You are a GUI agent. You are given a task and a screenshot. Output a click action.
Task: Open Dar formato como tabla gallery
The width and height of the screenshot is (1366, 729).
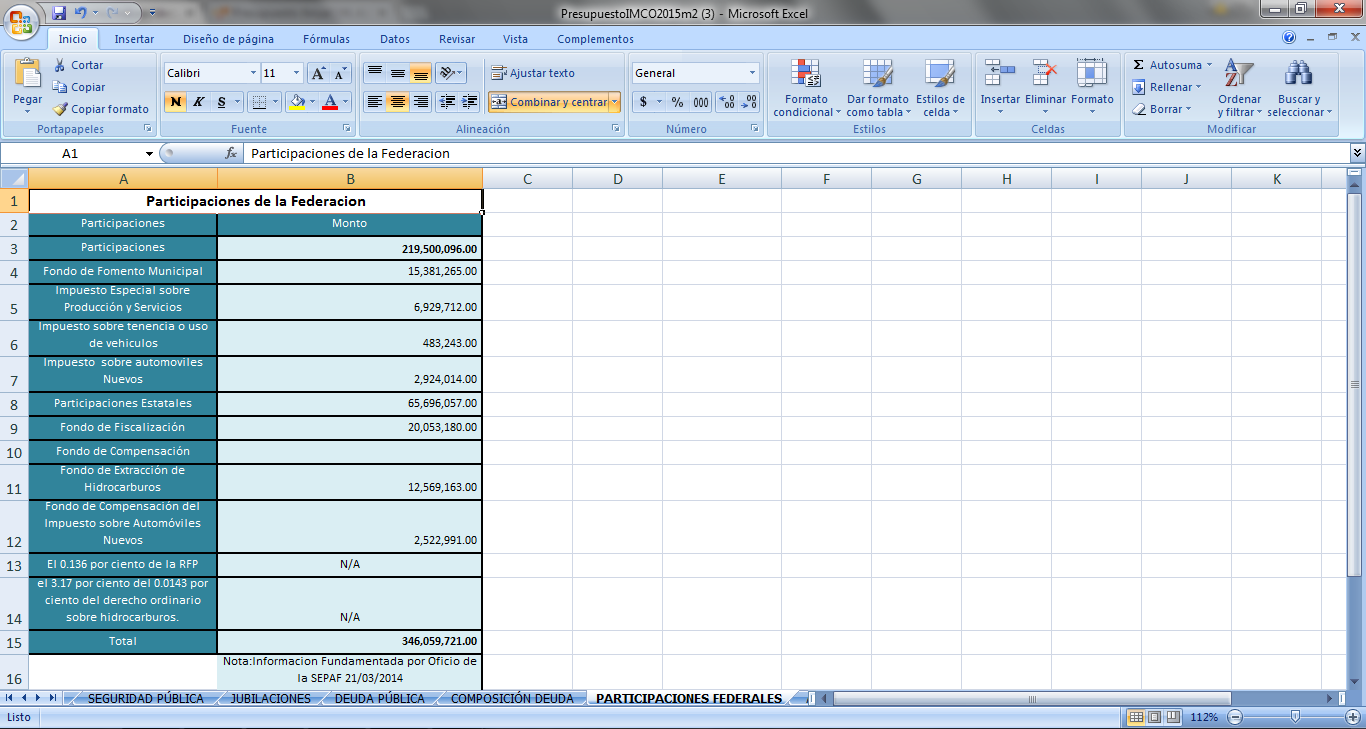point(877,88)
